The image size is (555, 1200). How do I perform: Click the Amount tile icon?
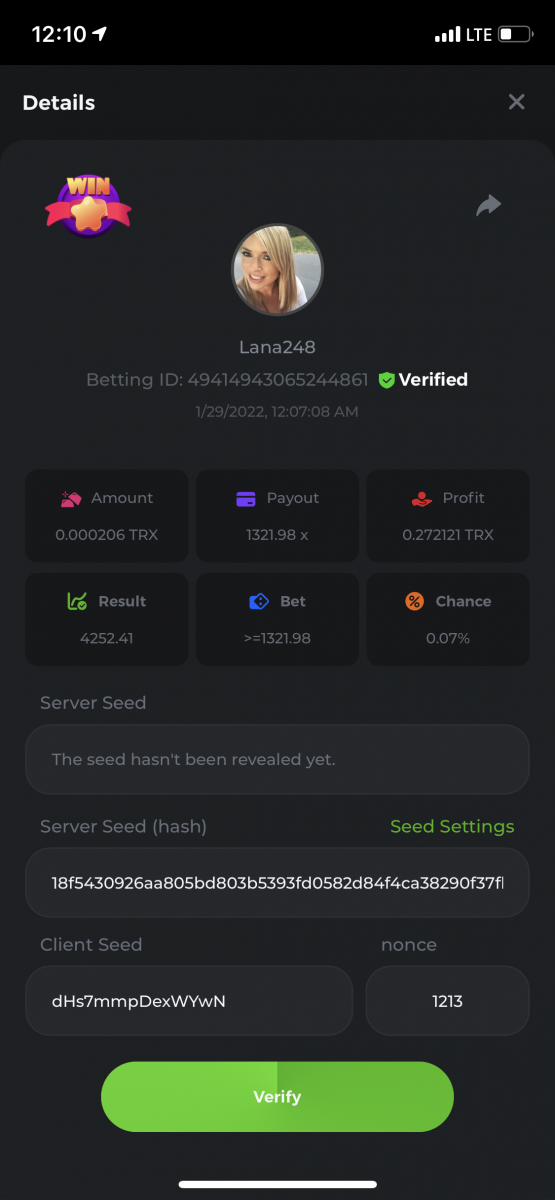(x=70, y=498)
